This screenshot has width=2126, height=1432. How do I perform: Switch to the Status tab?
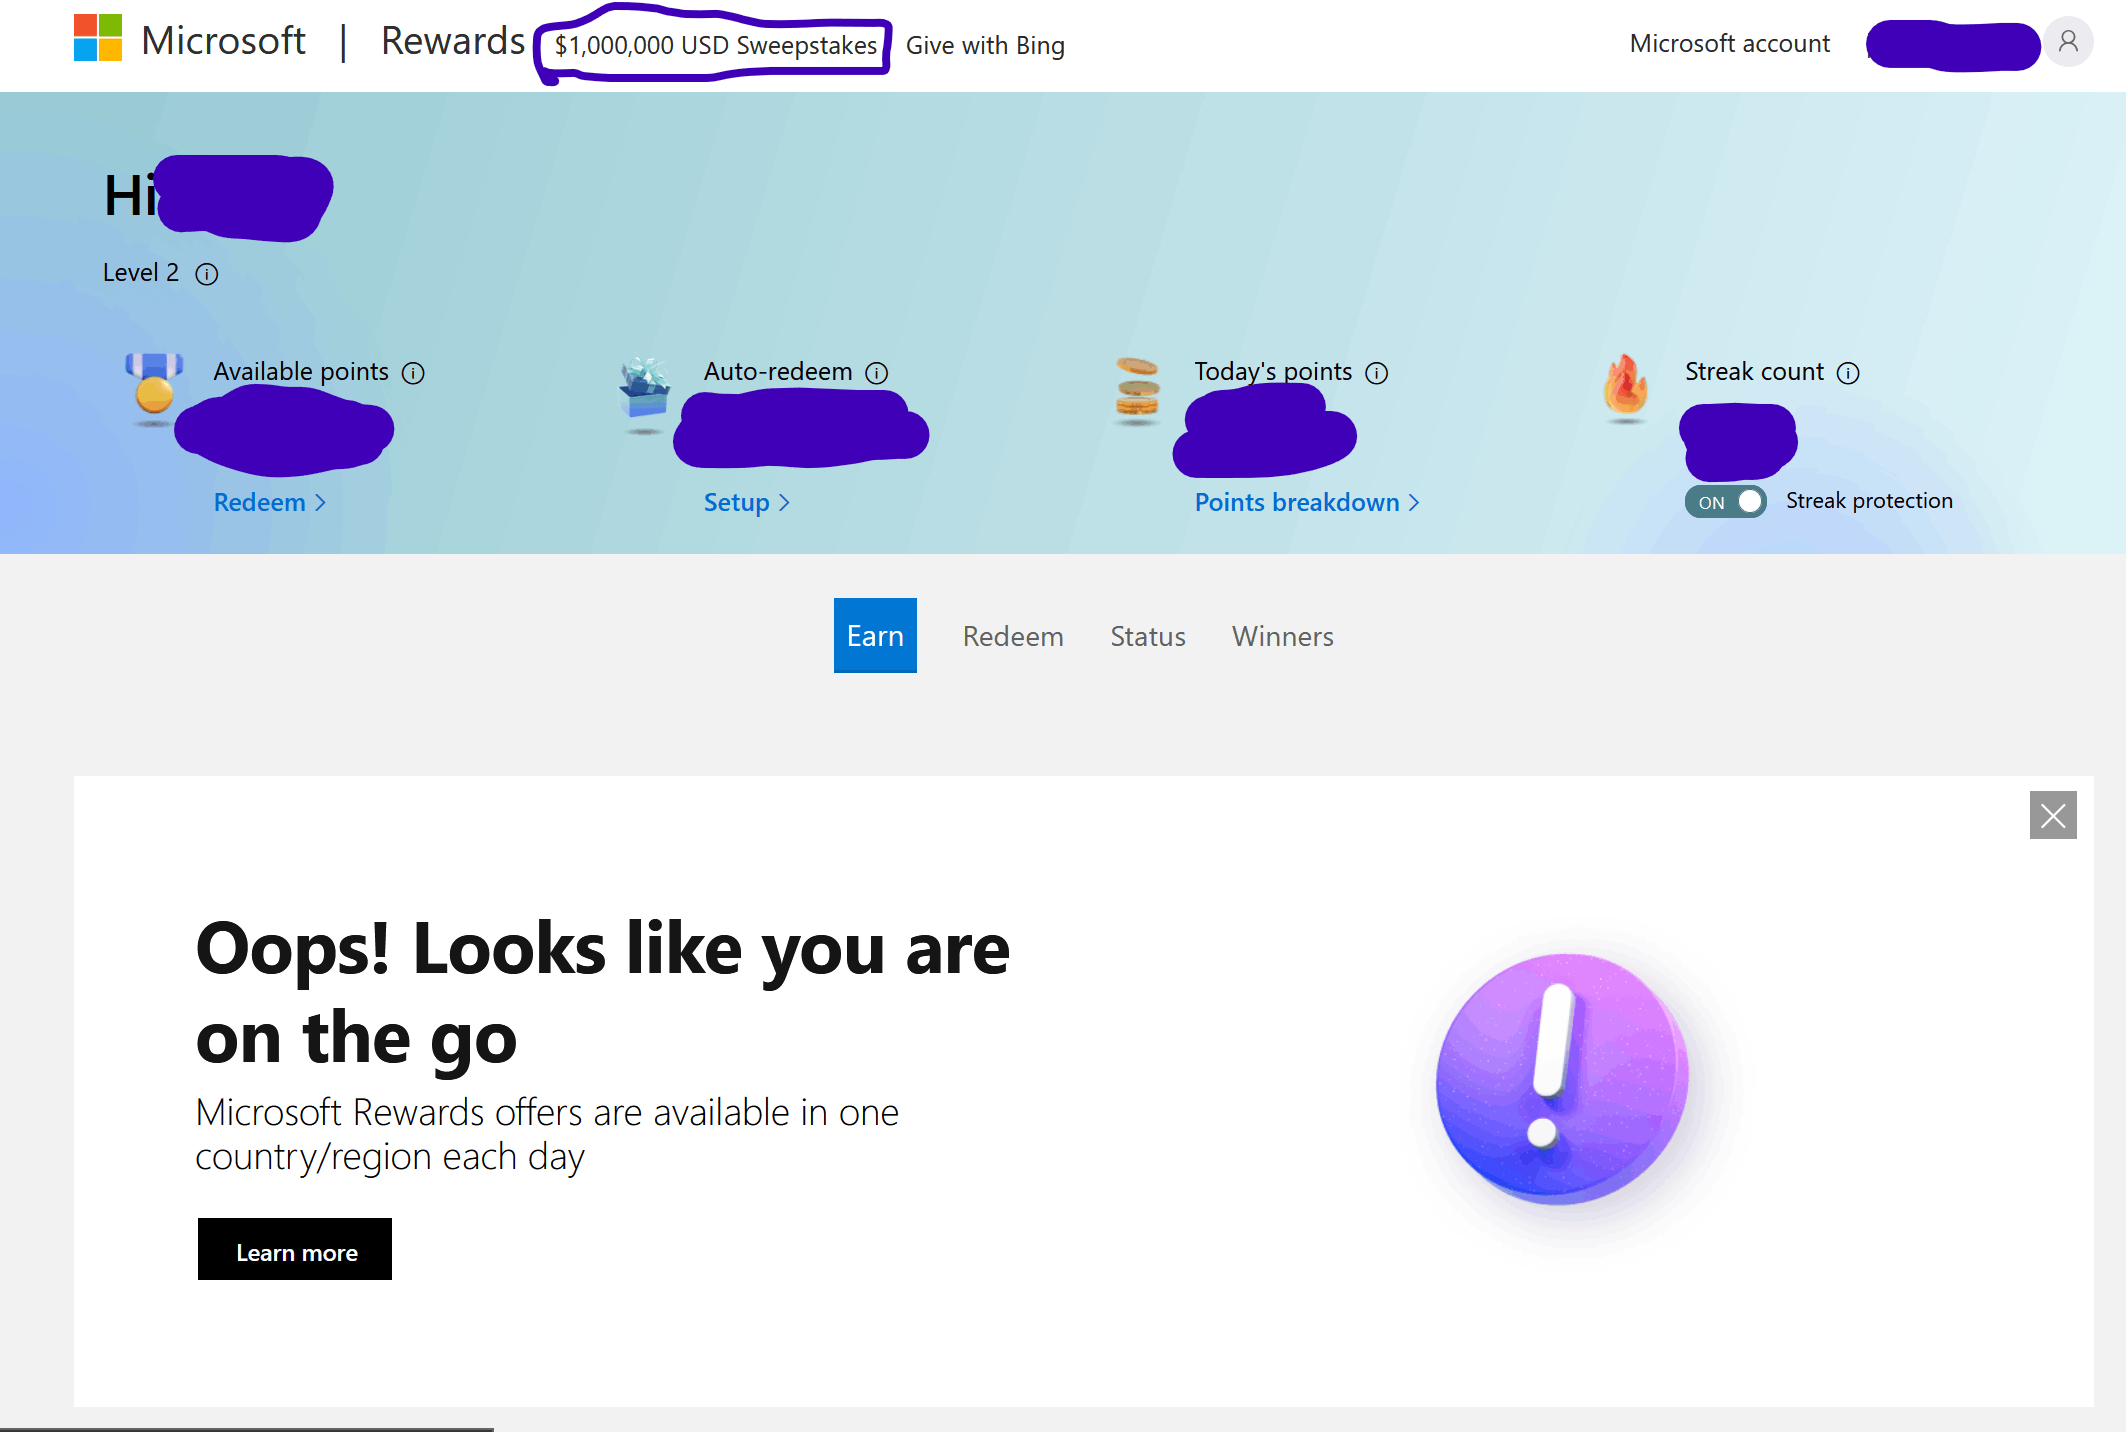[x=1148, y=636]
